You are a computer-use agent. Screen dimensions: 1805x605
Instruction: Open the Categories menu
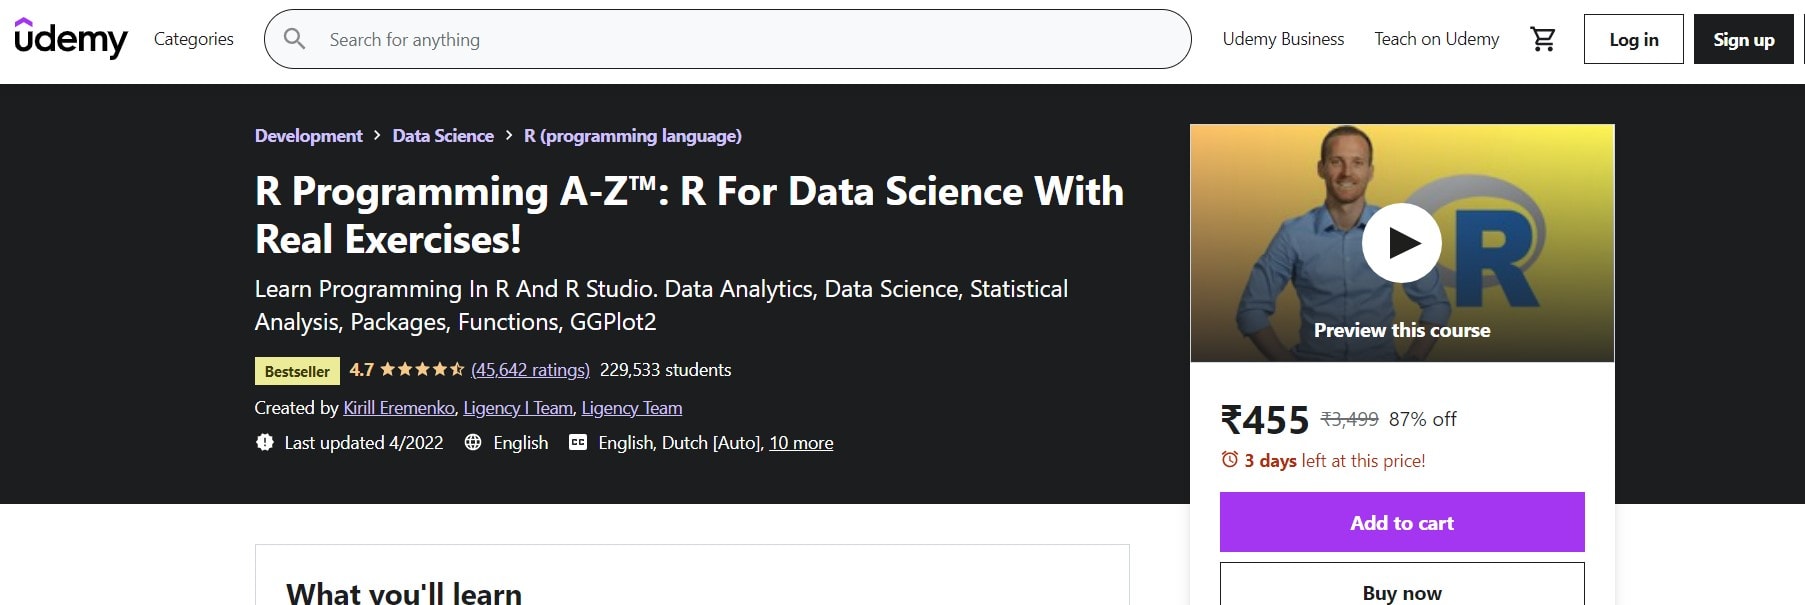pyautogui.click(x=193, y=39)
